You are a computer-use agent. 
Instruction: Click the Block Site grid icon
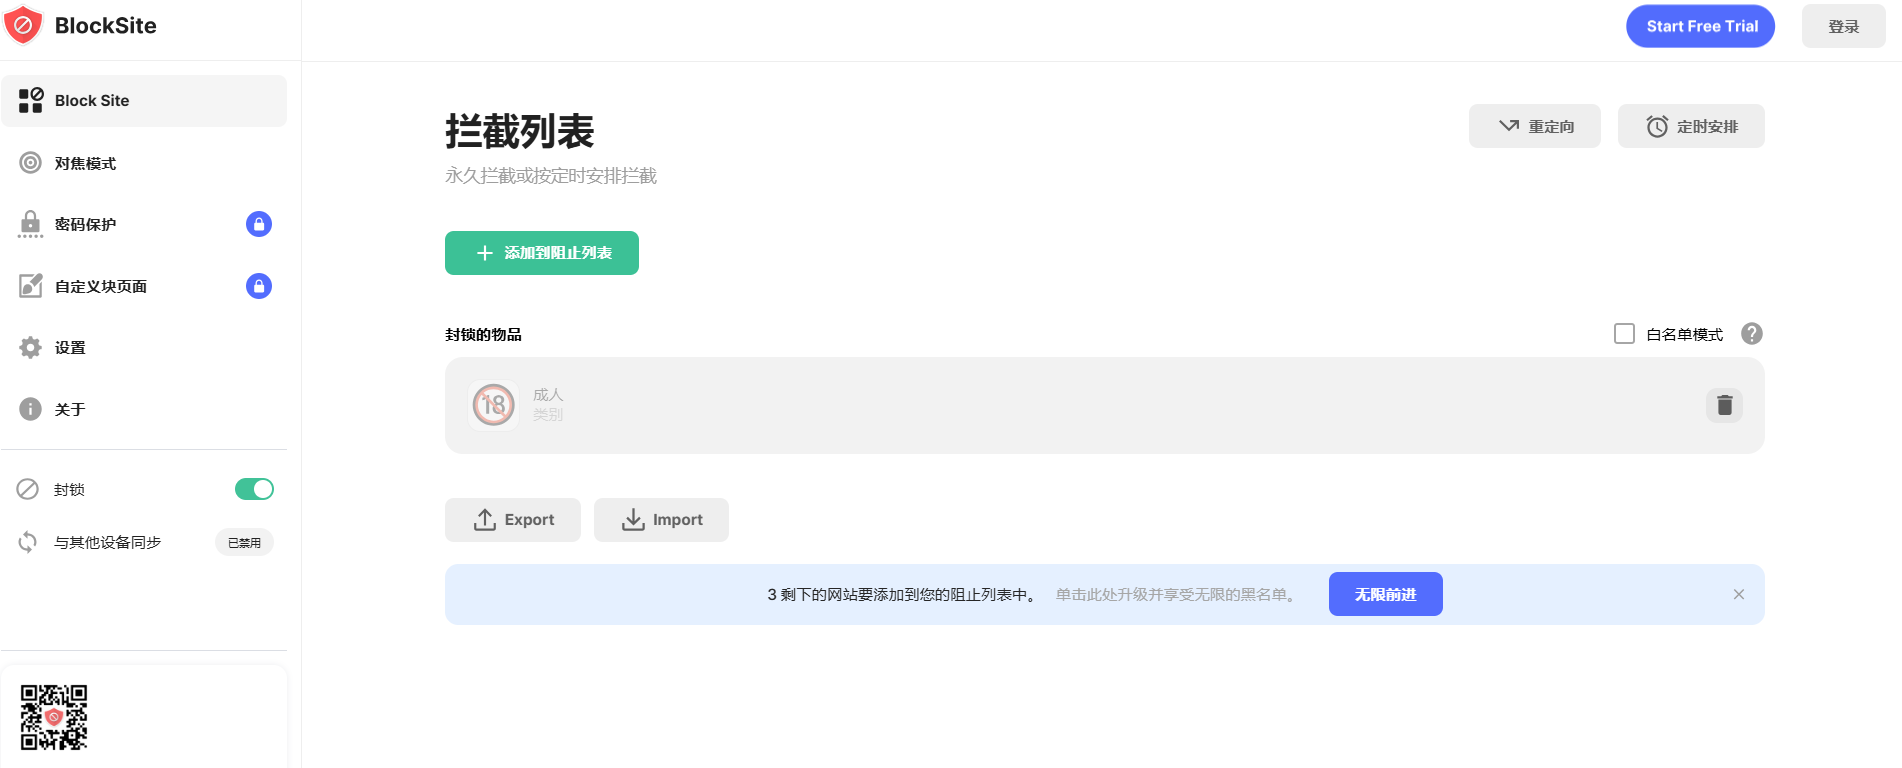pyautogui.click(x=31, y=100)
